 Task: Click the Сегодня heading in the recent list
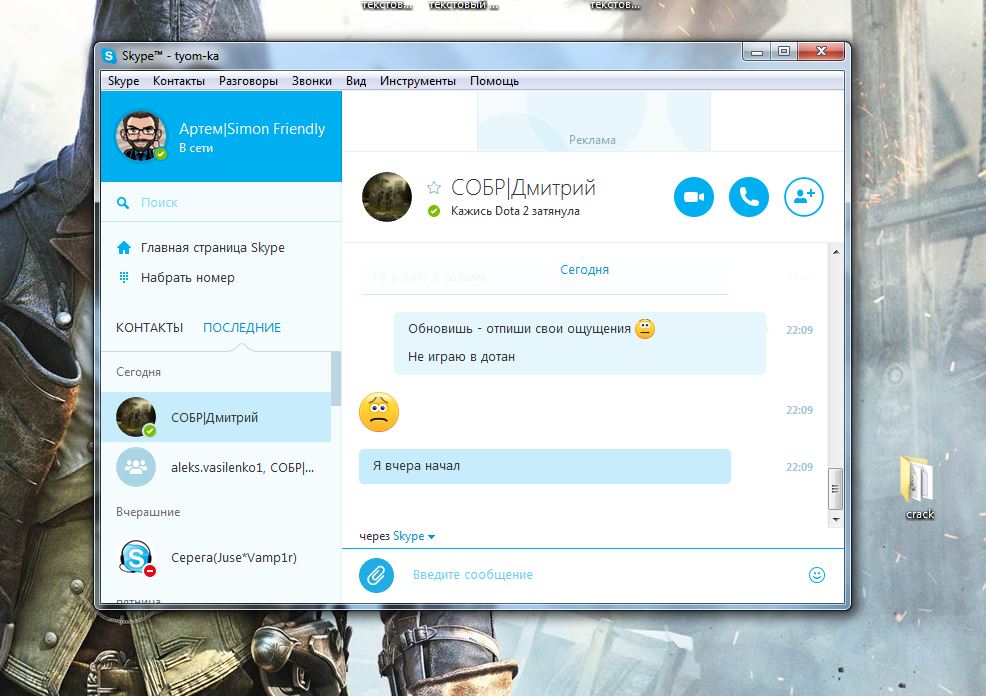pos(138,372)
